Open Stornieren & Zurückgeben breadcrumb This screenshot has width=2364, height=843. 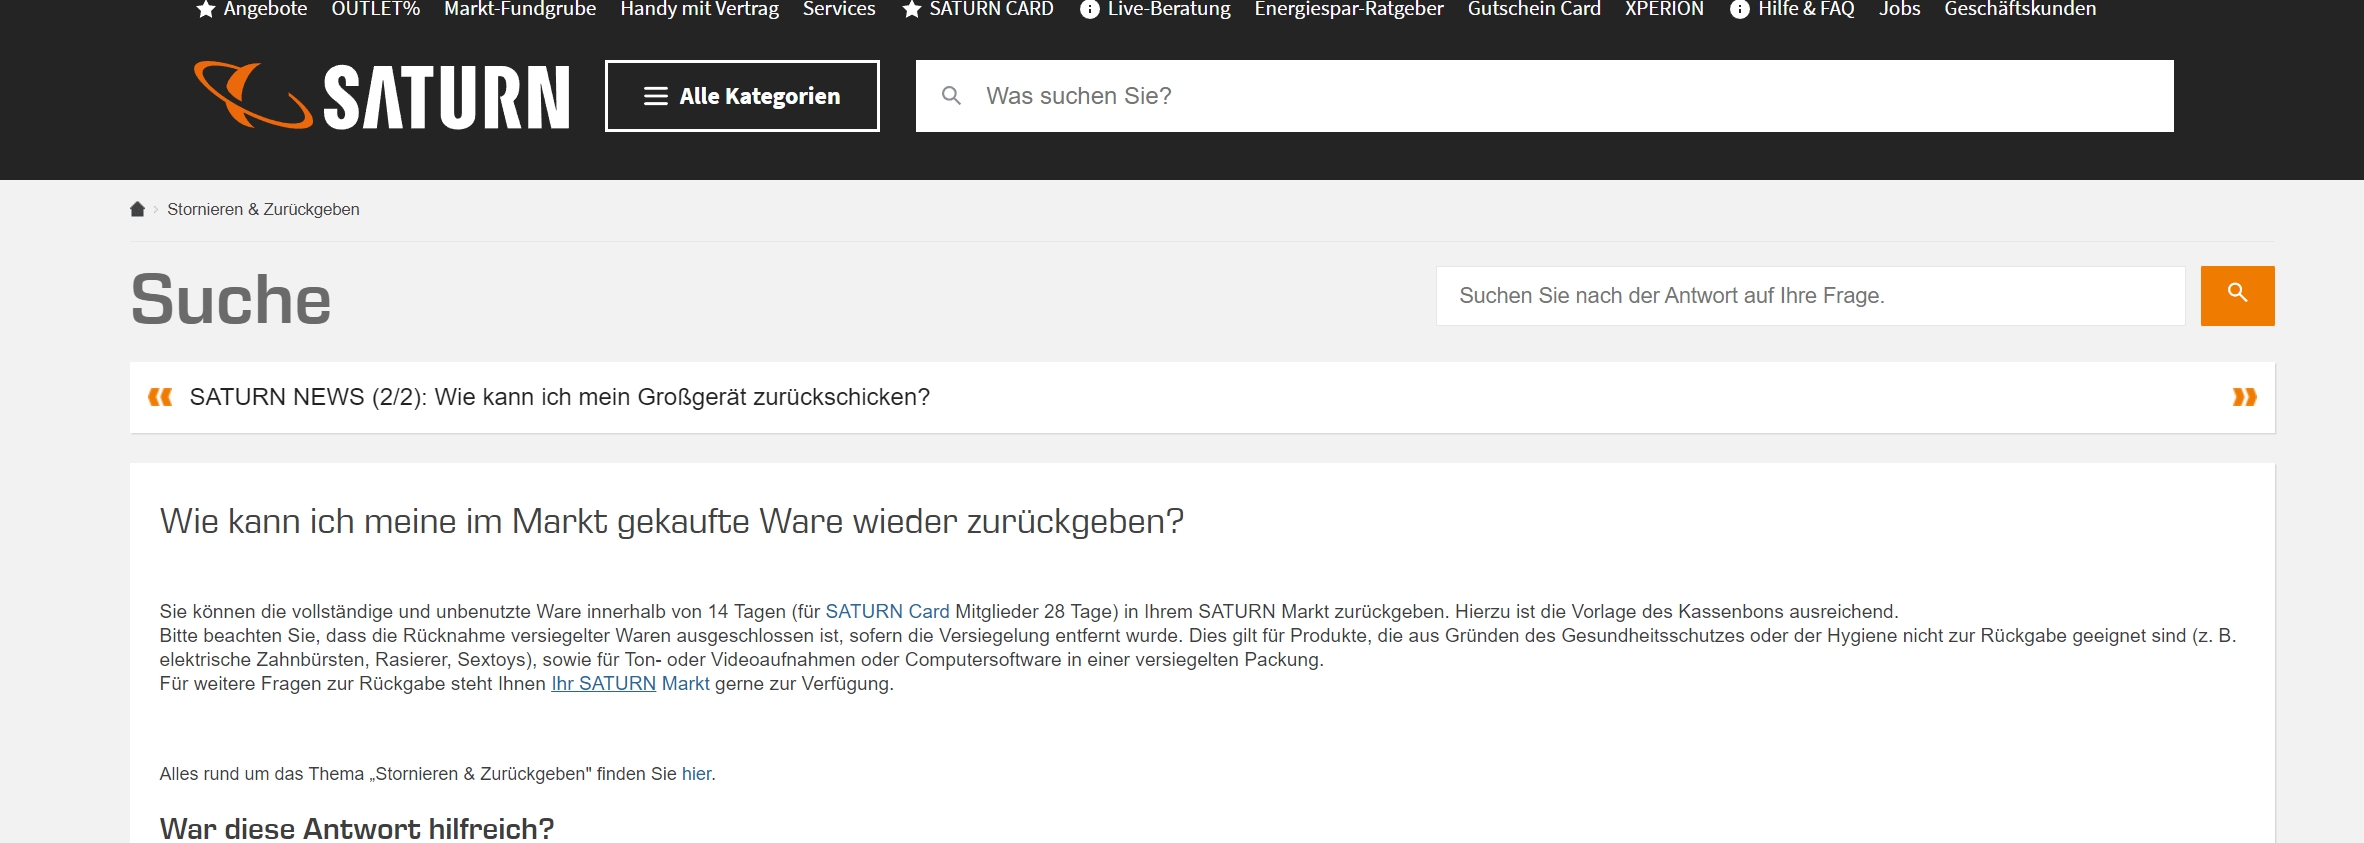click(263, 209)
